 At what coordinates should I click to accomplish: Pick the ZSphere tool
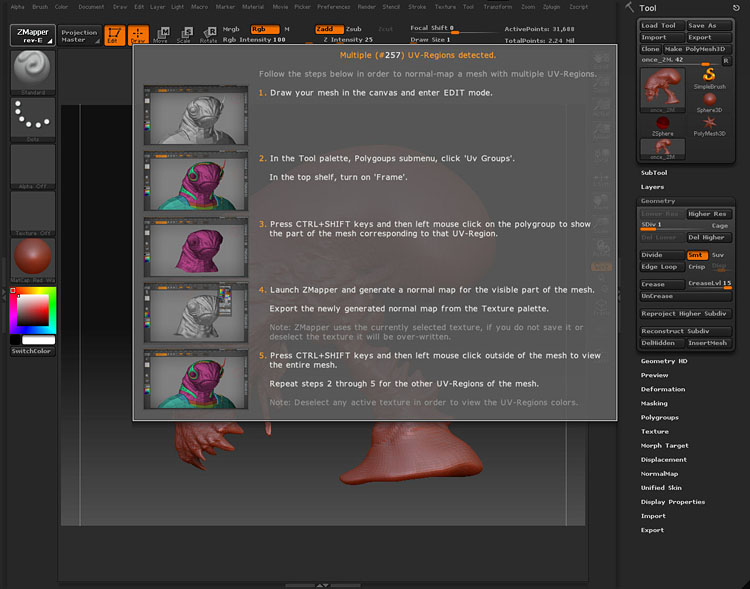tap(662, 124)
